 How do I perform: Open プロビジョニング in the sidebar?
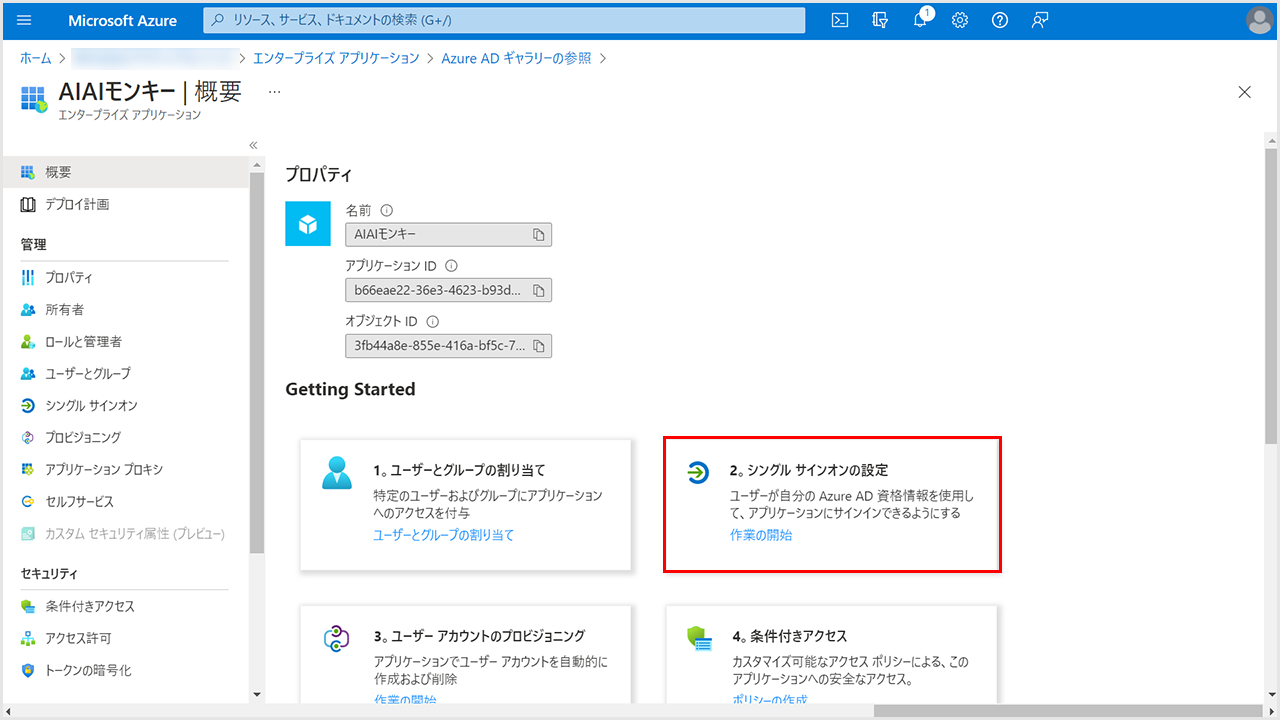tap(83, 438)
